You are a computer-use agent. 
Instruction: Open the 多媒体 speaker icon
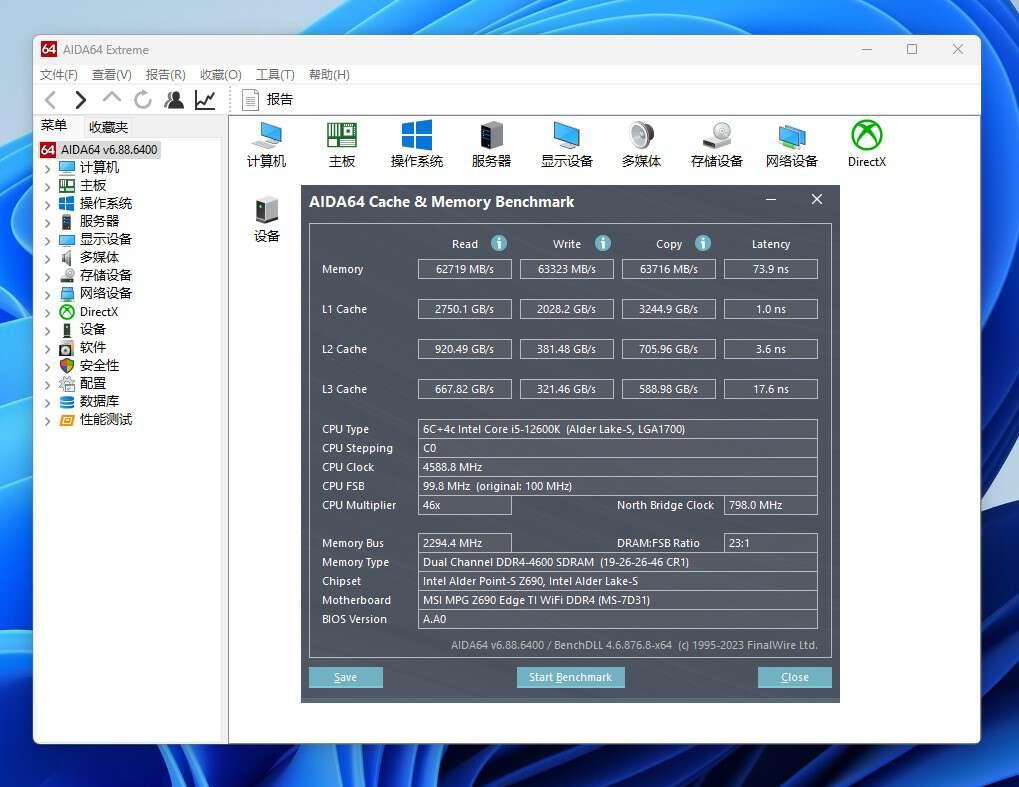click(641, 136)
